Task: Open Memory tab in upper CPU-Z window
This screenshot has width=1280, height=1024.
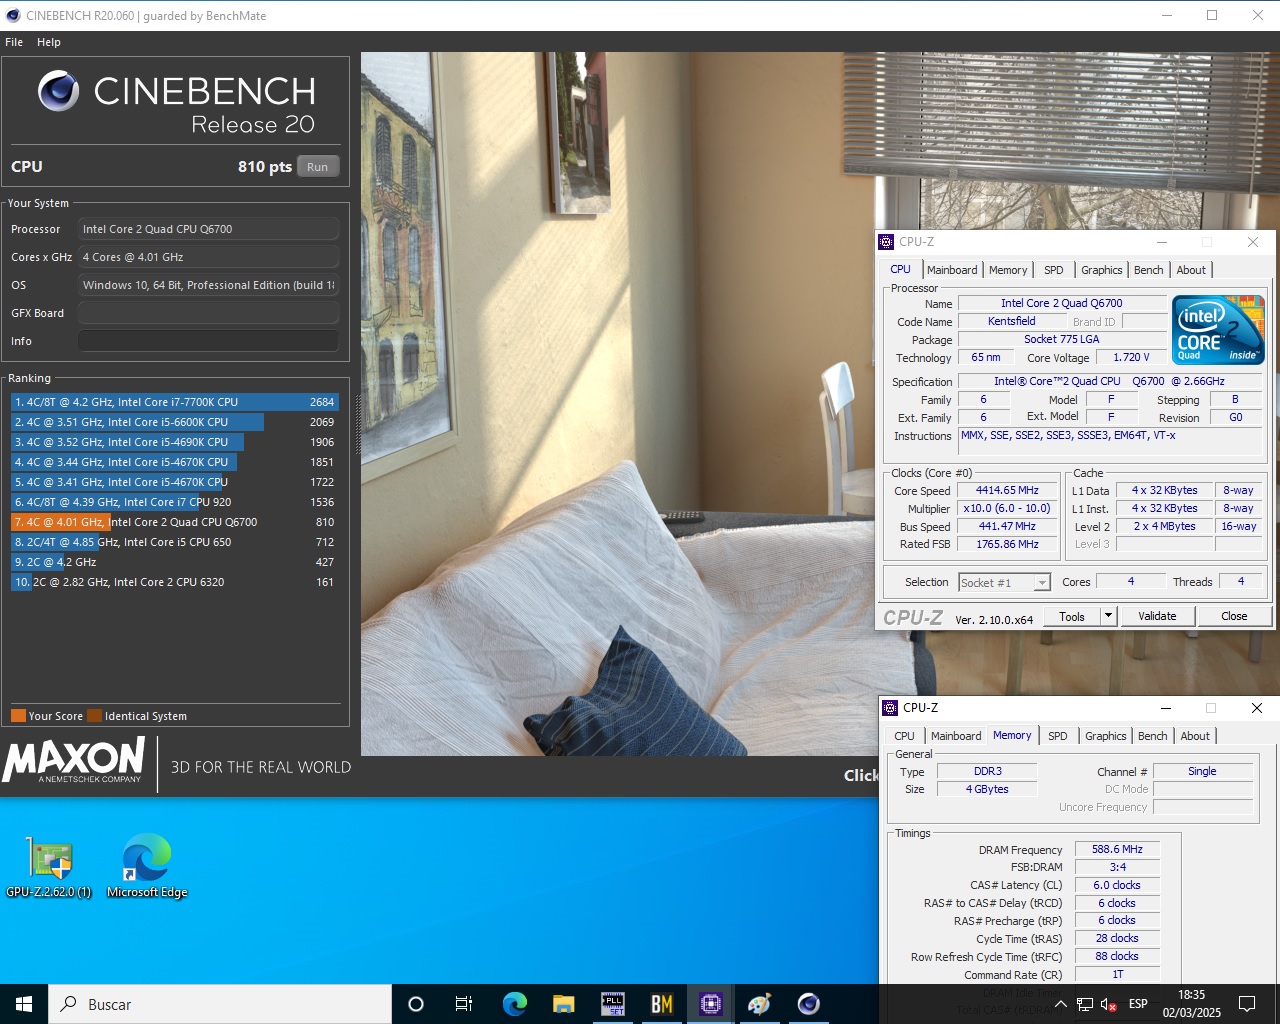Action: click(1008, 270)
